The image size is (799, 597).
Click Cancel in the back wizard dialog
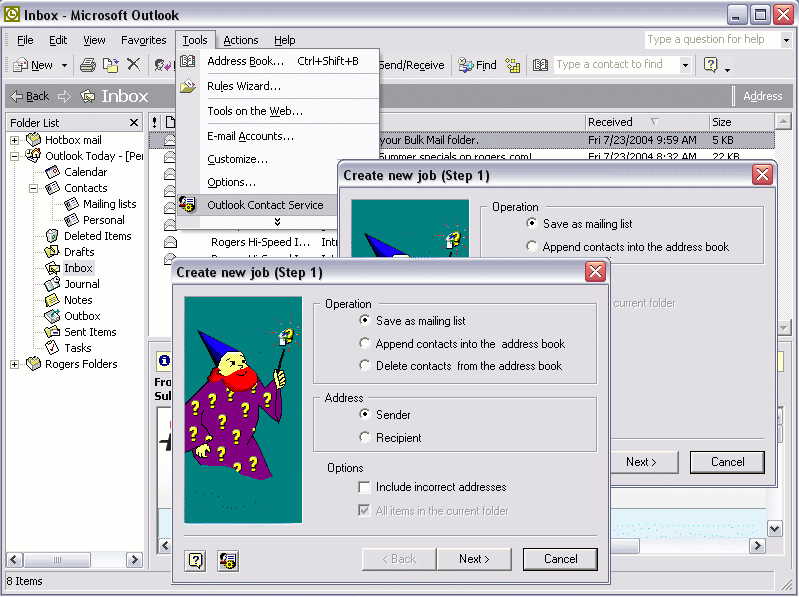click(727, 462)
